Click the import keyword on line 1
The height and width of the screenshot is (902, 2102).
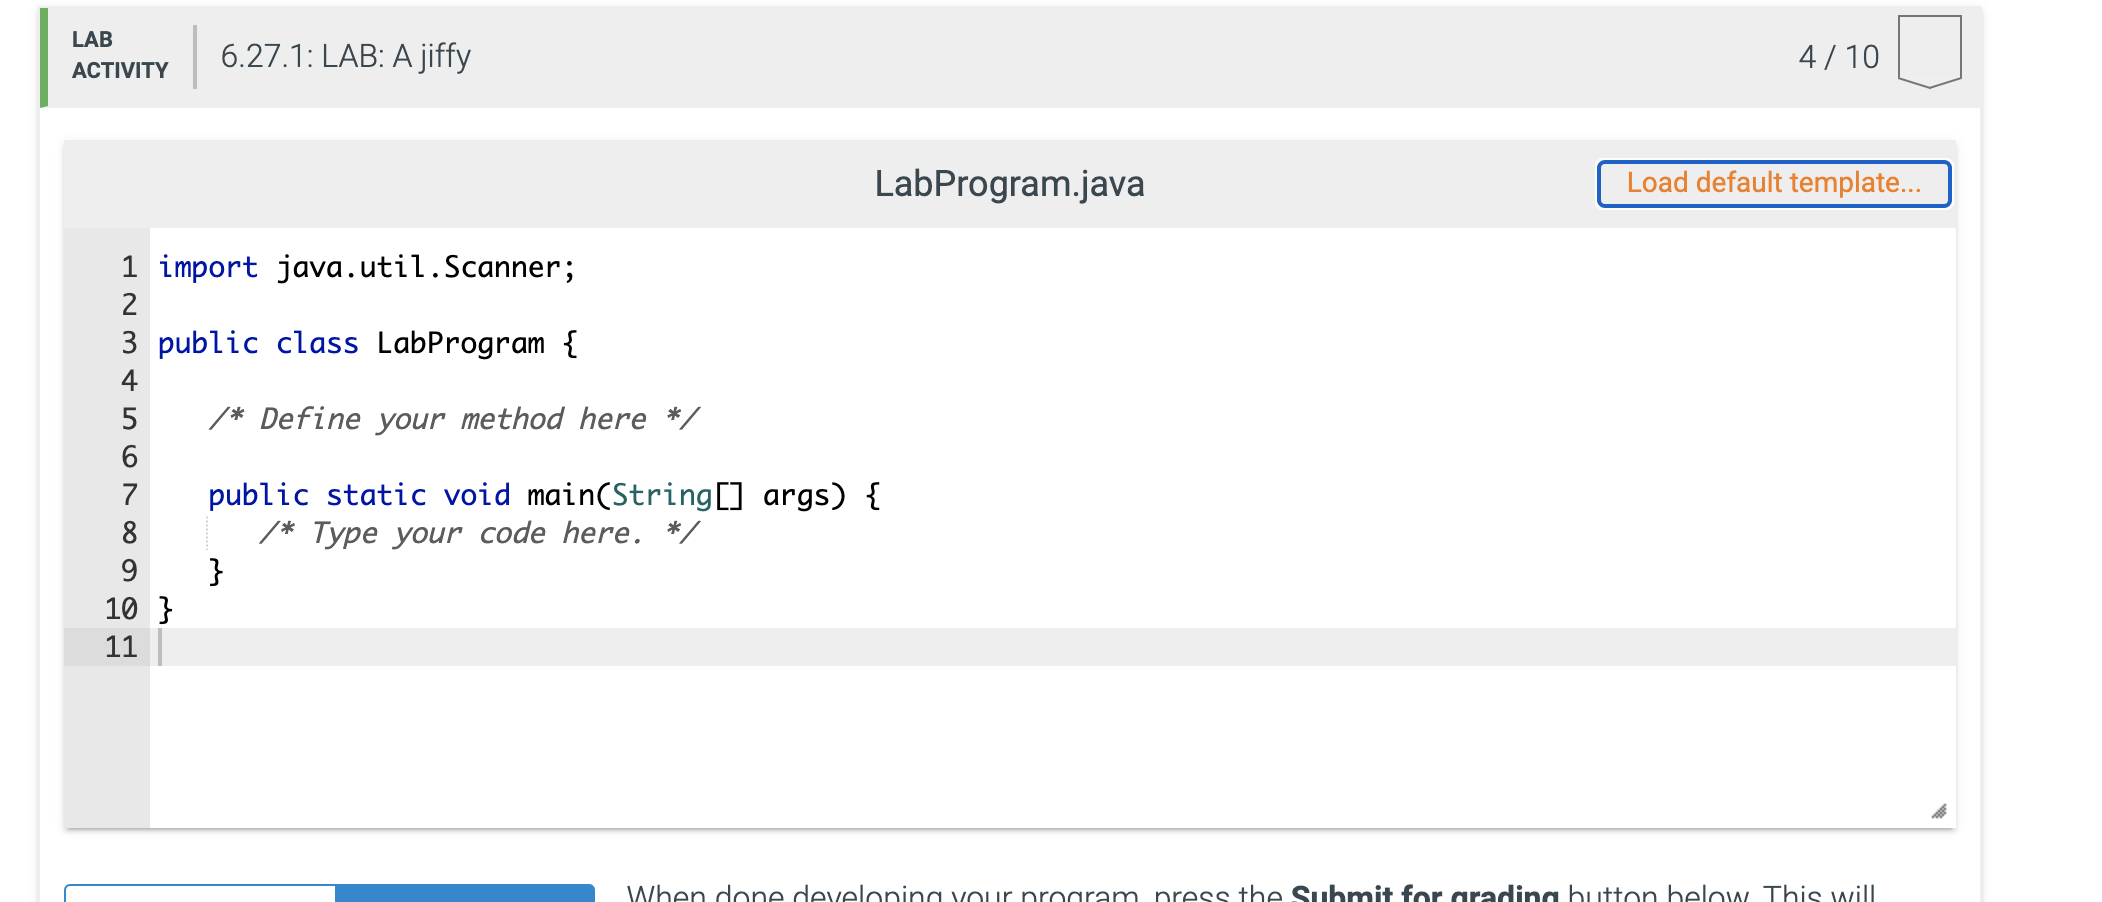(208, 268)
